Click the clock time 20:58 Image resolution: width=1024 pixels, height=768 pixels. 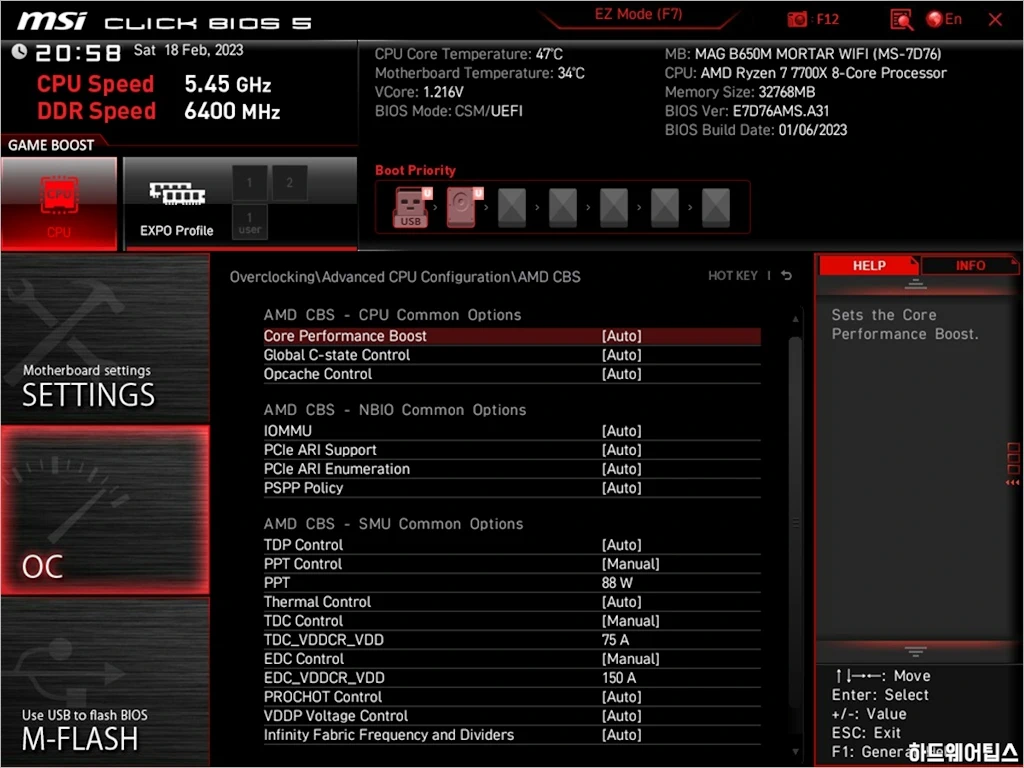(78, 53)
